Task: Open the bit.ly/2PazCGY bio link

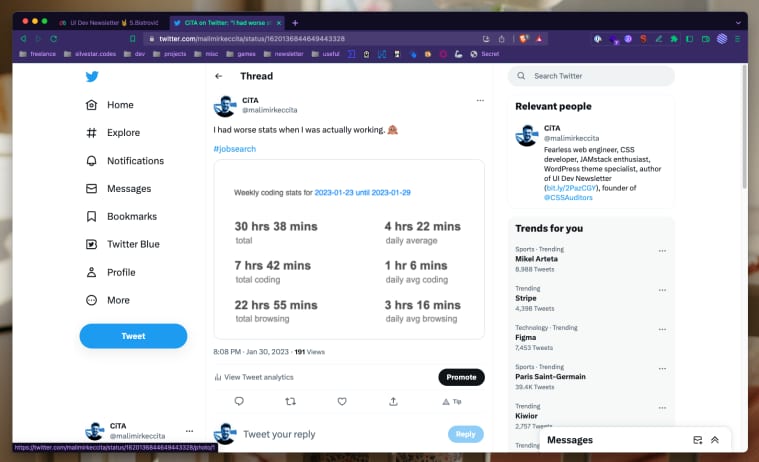Action: coord(571,188)
